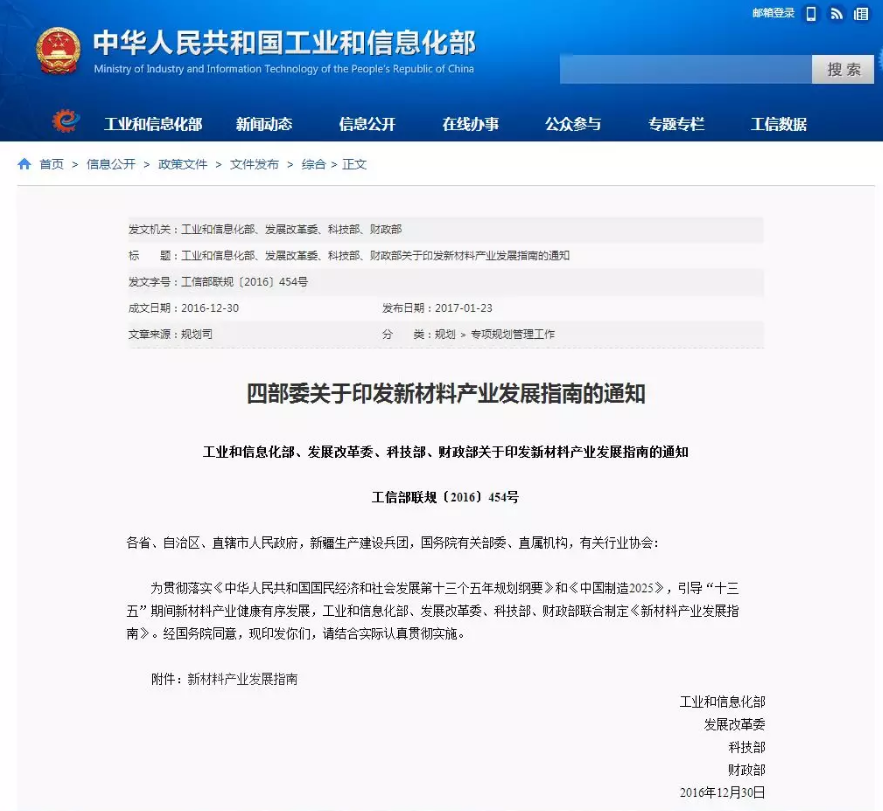The width and height of the screenshot is (883, 811).
Task: Open the 在线办事 menu item
Action: 470,124
